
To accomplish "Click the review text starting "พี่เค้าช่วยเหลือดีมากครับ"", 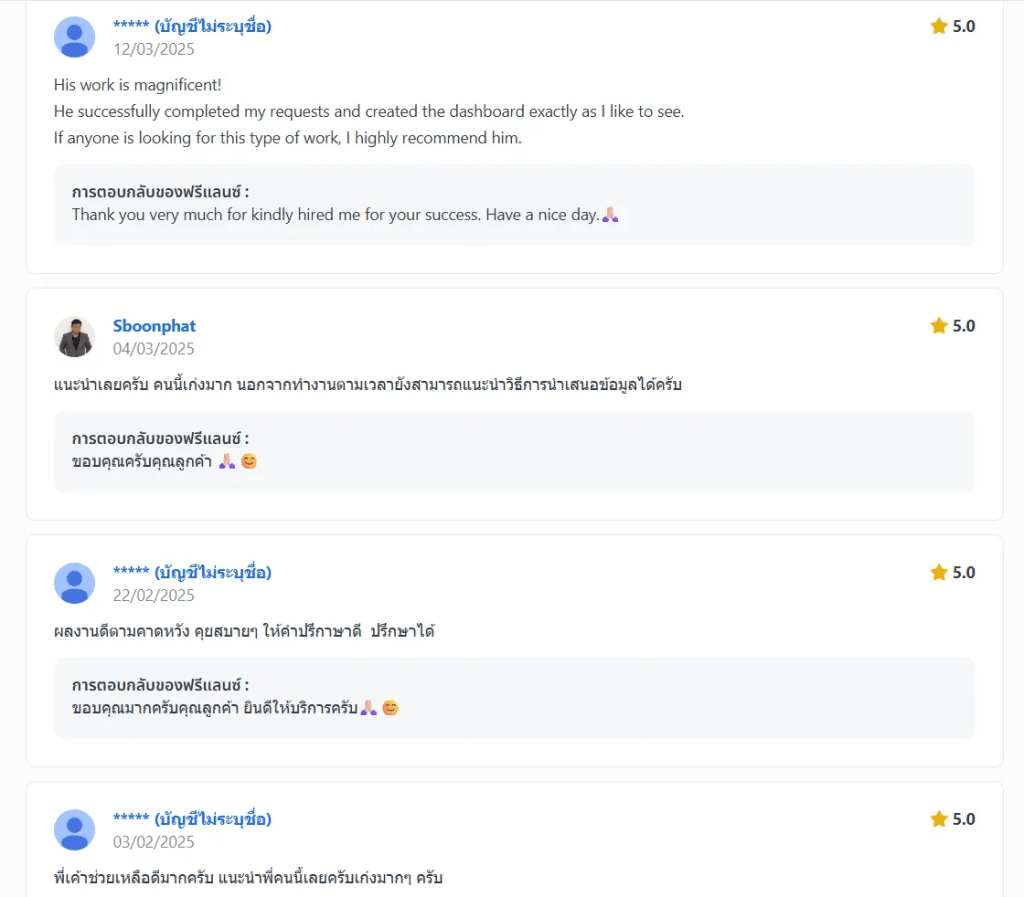I will pyautogui.click(x=248, y=879).
